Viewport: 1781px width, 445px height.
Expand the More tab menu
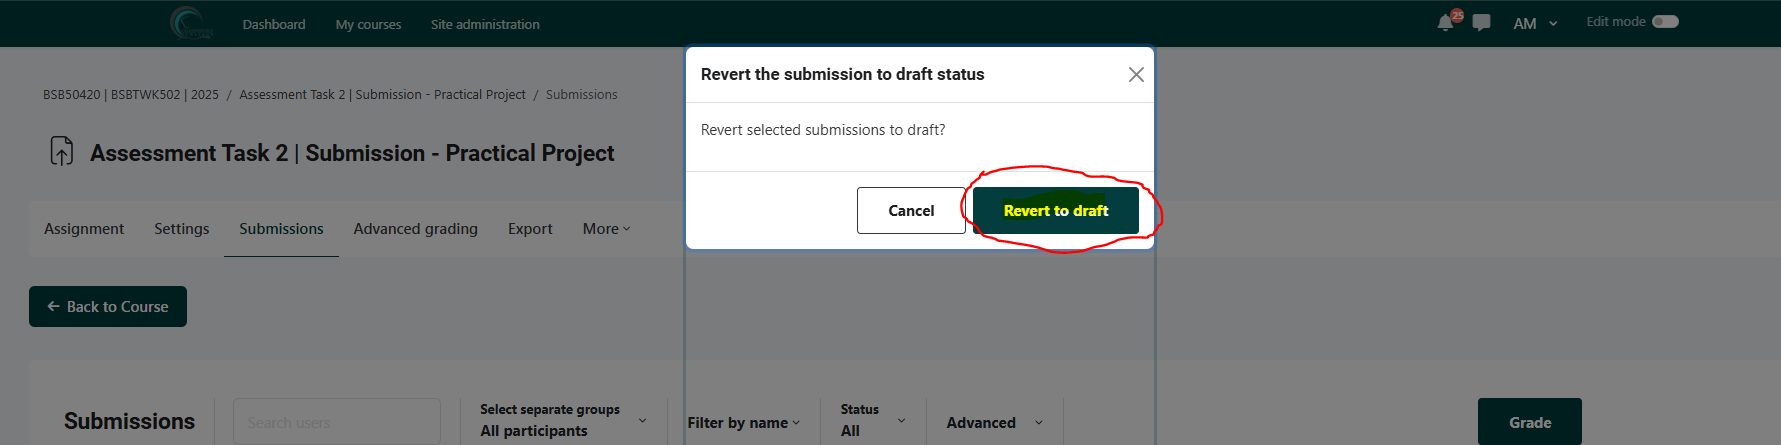click(606, 229)
